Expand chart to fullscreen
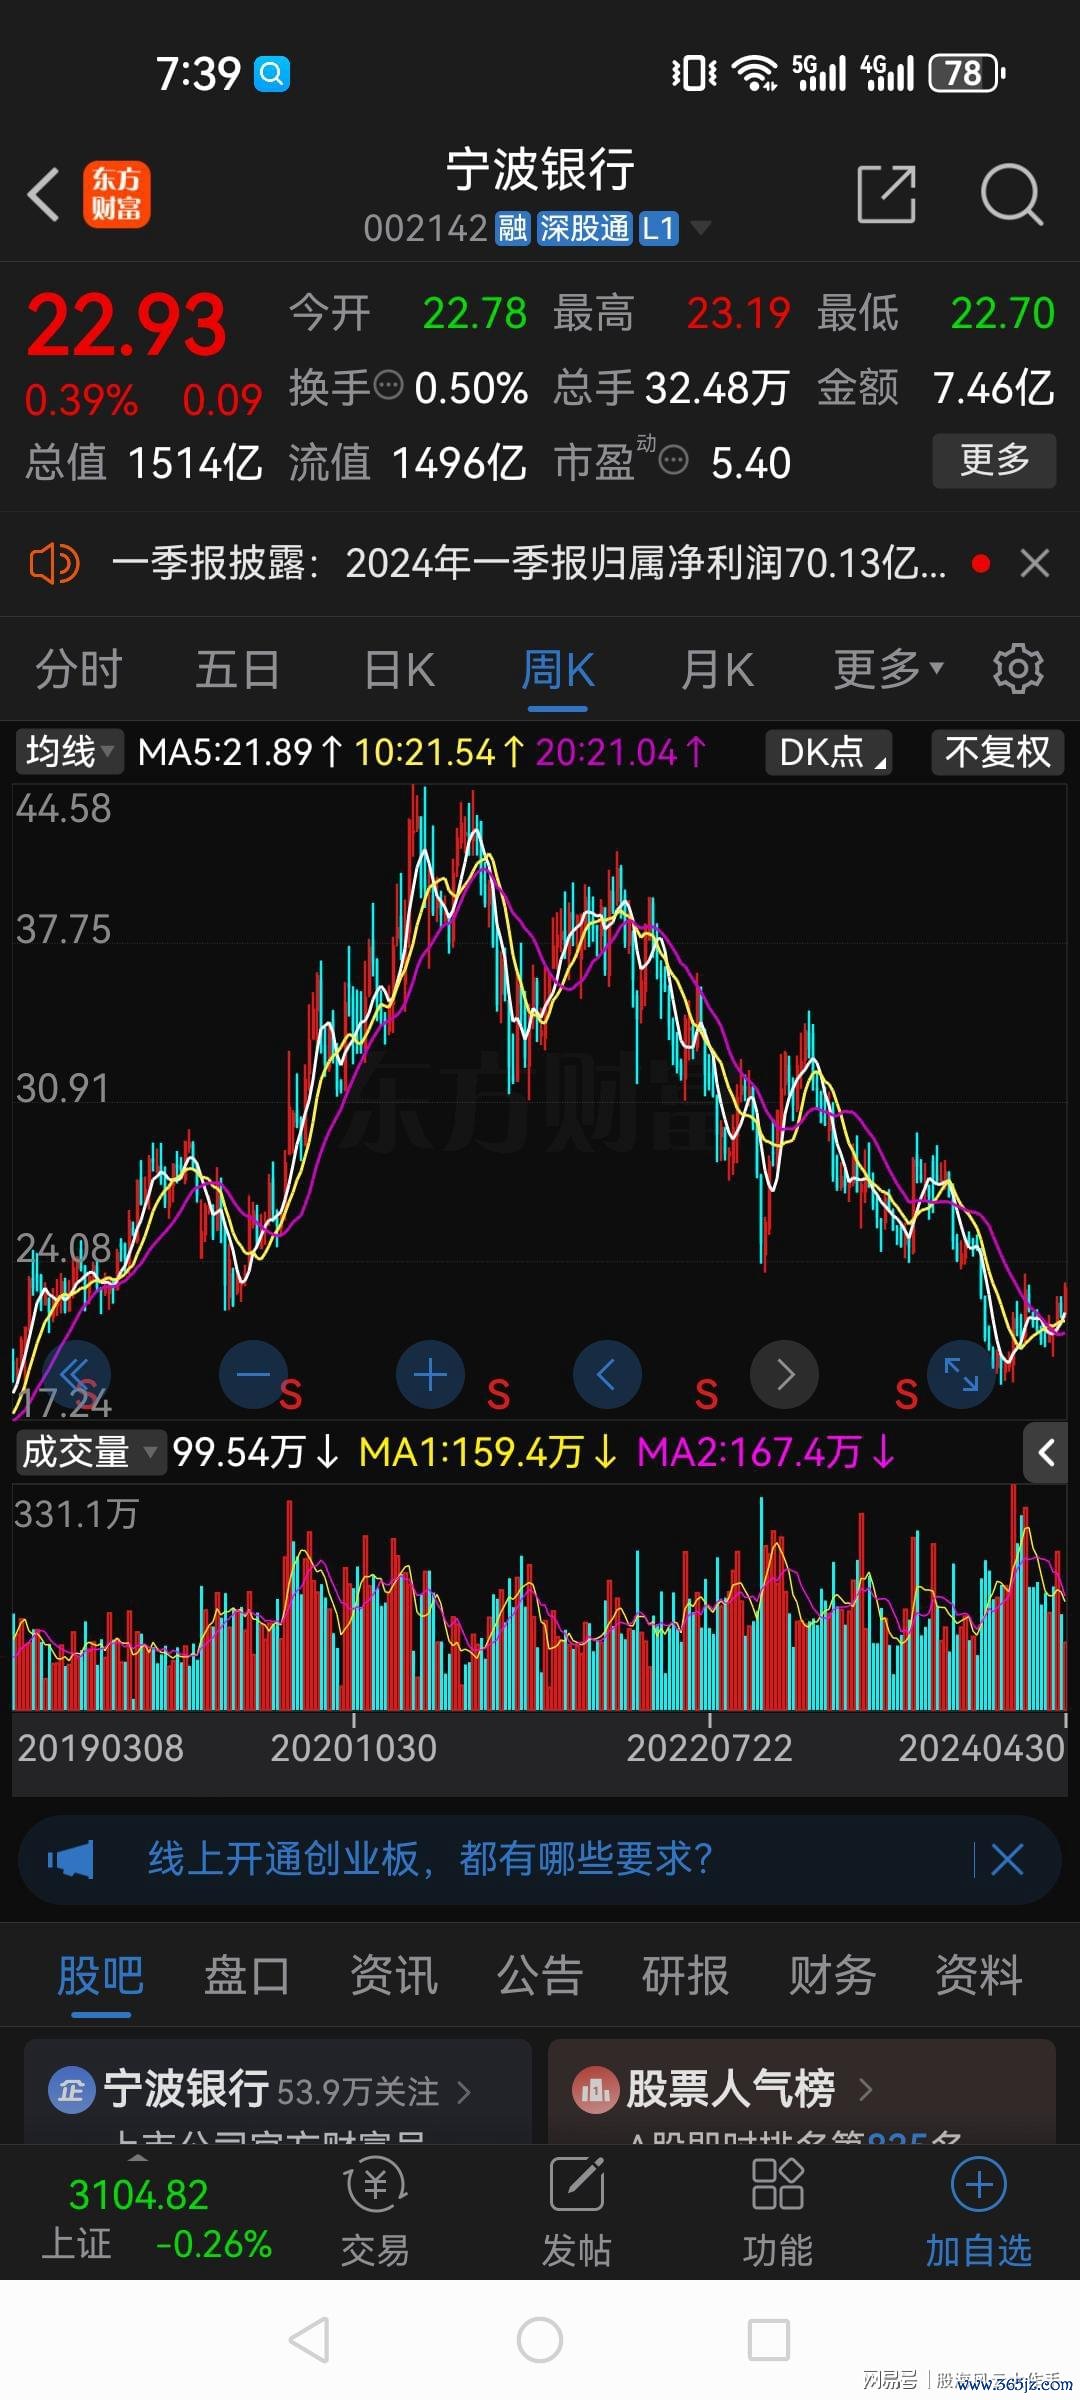1080x2400 pixels. (961, 1375)
